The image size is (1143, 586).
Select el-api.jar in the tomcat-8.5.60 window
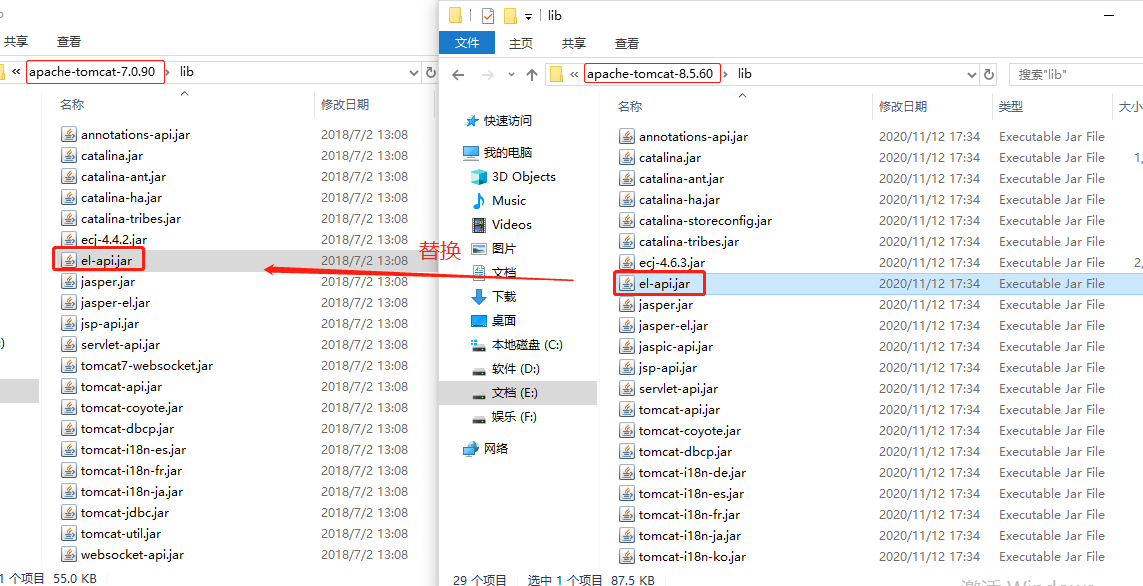[x=663, y=284]
